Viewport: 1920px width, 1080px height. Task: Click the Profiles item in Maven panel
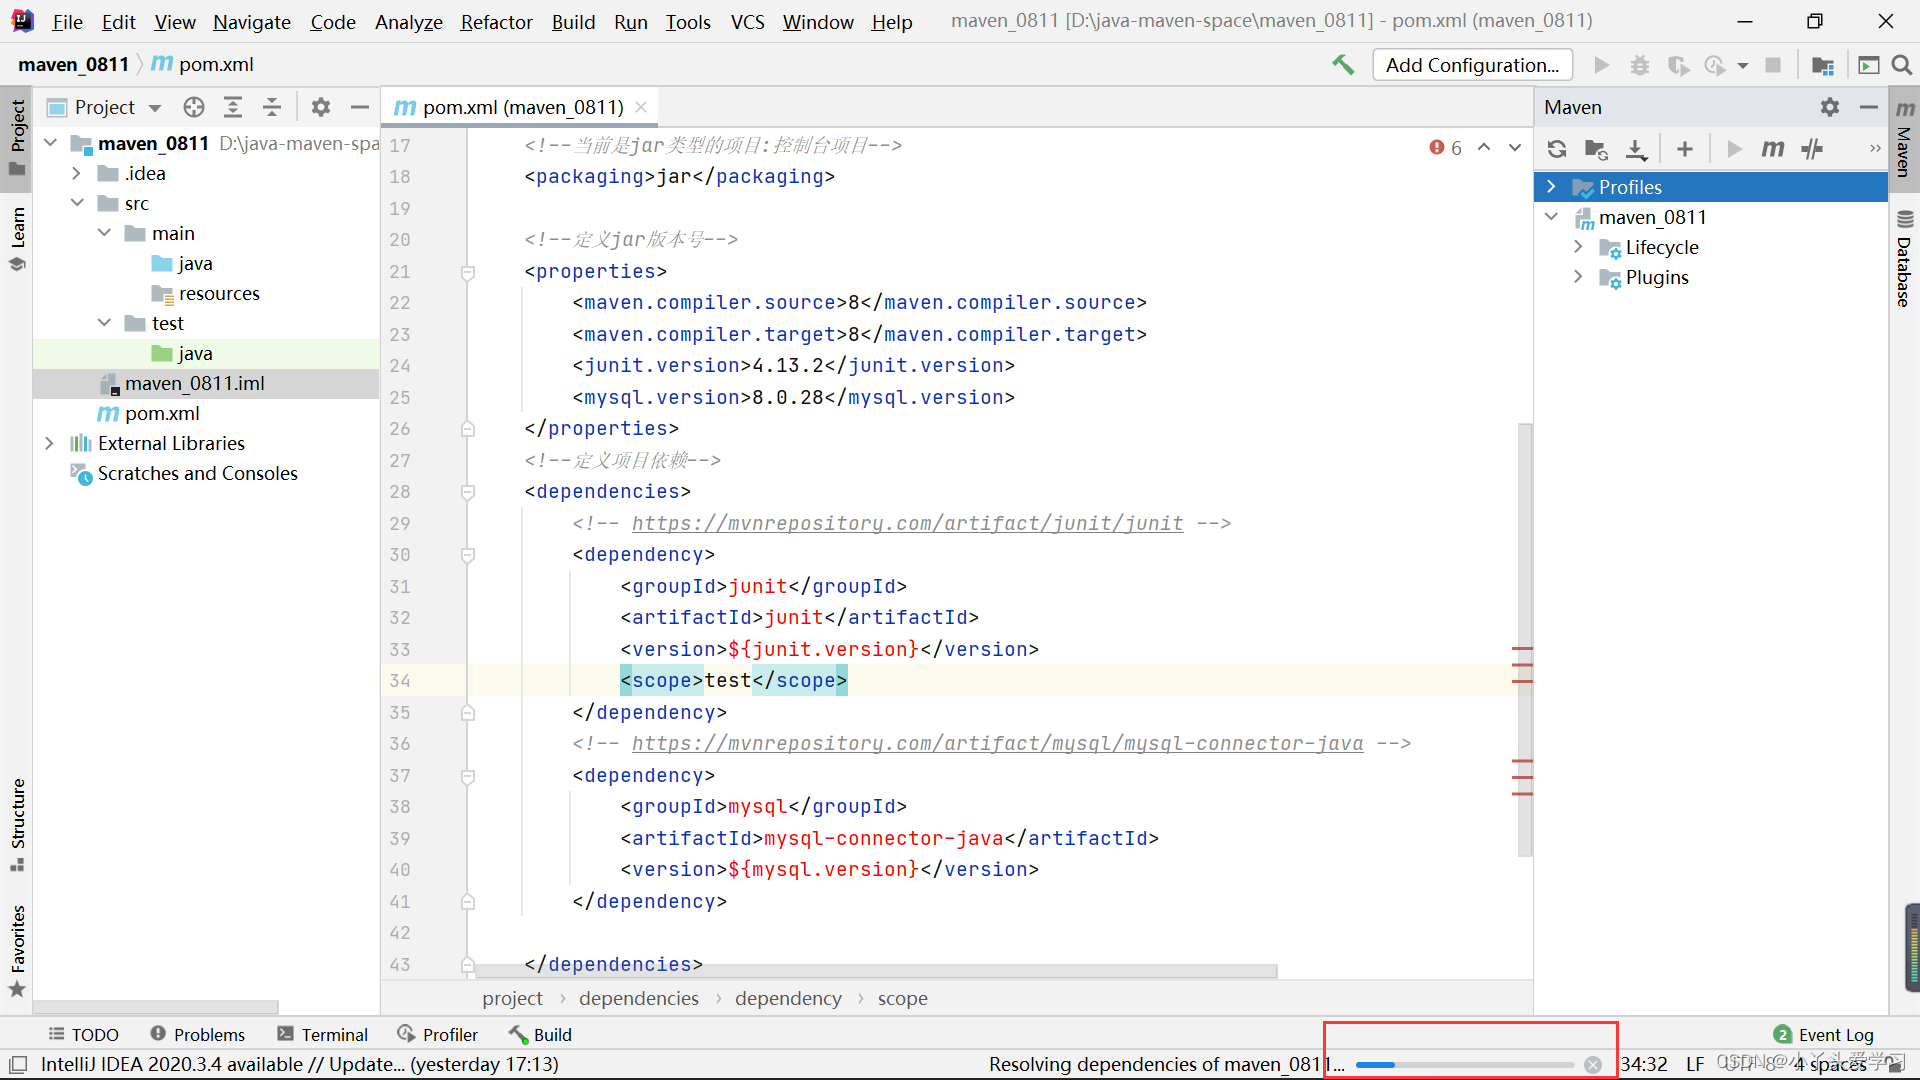pos(1630,186)
